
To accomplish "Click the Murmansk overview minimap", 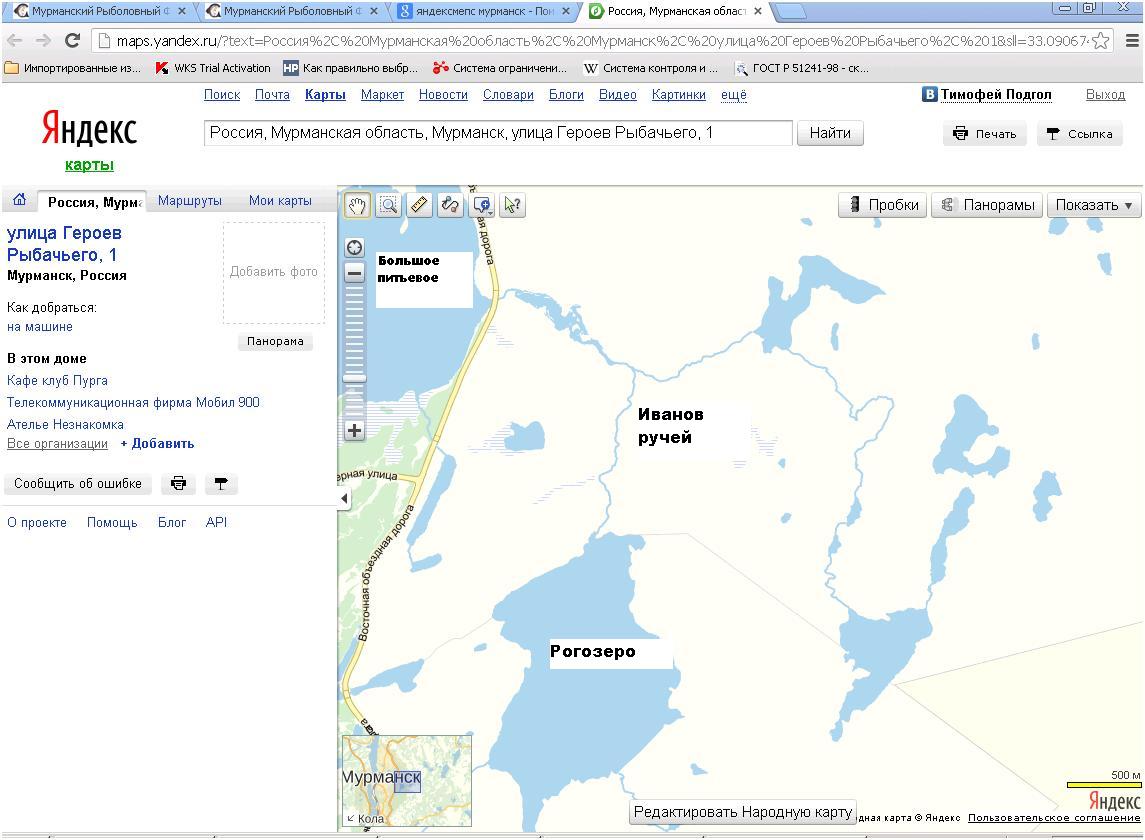I will click(407, 781).
